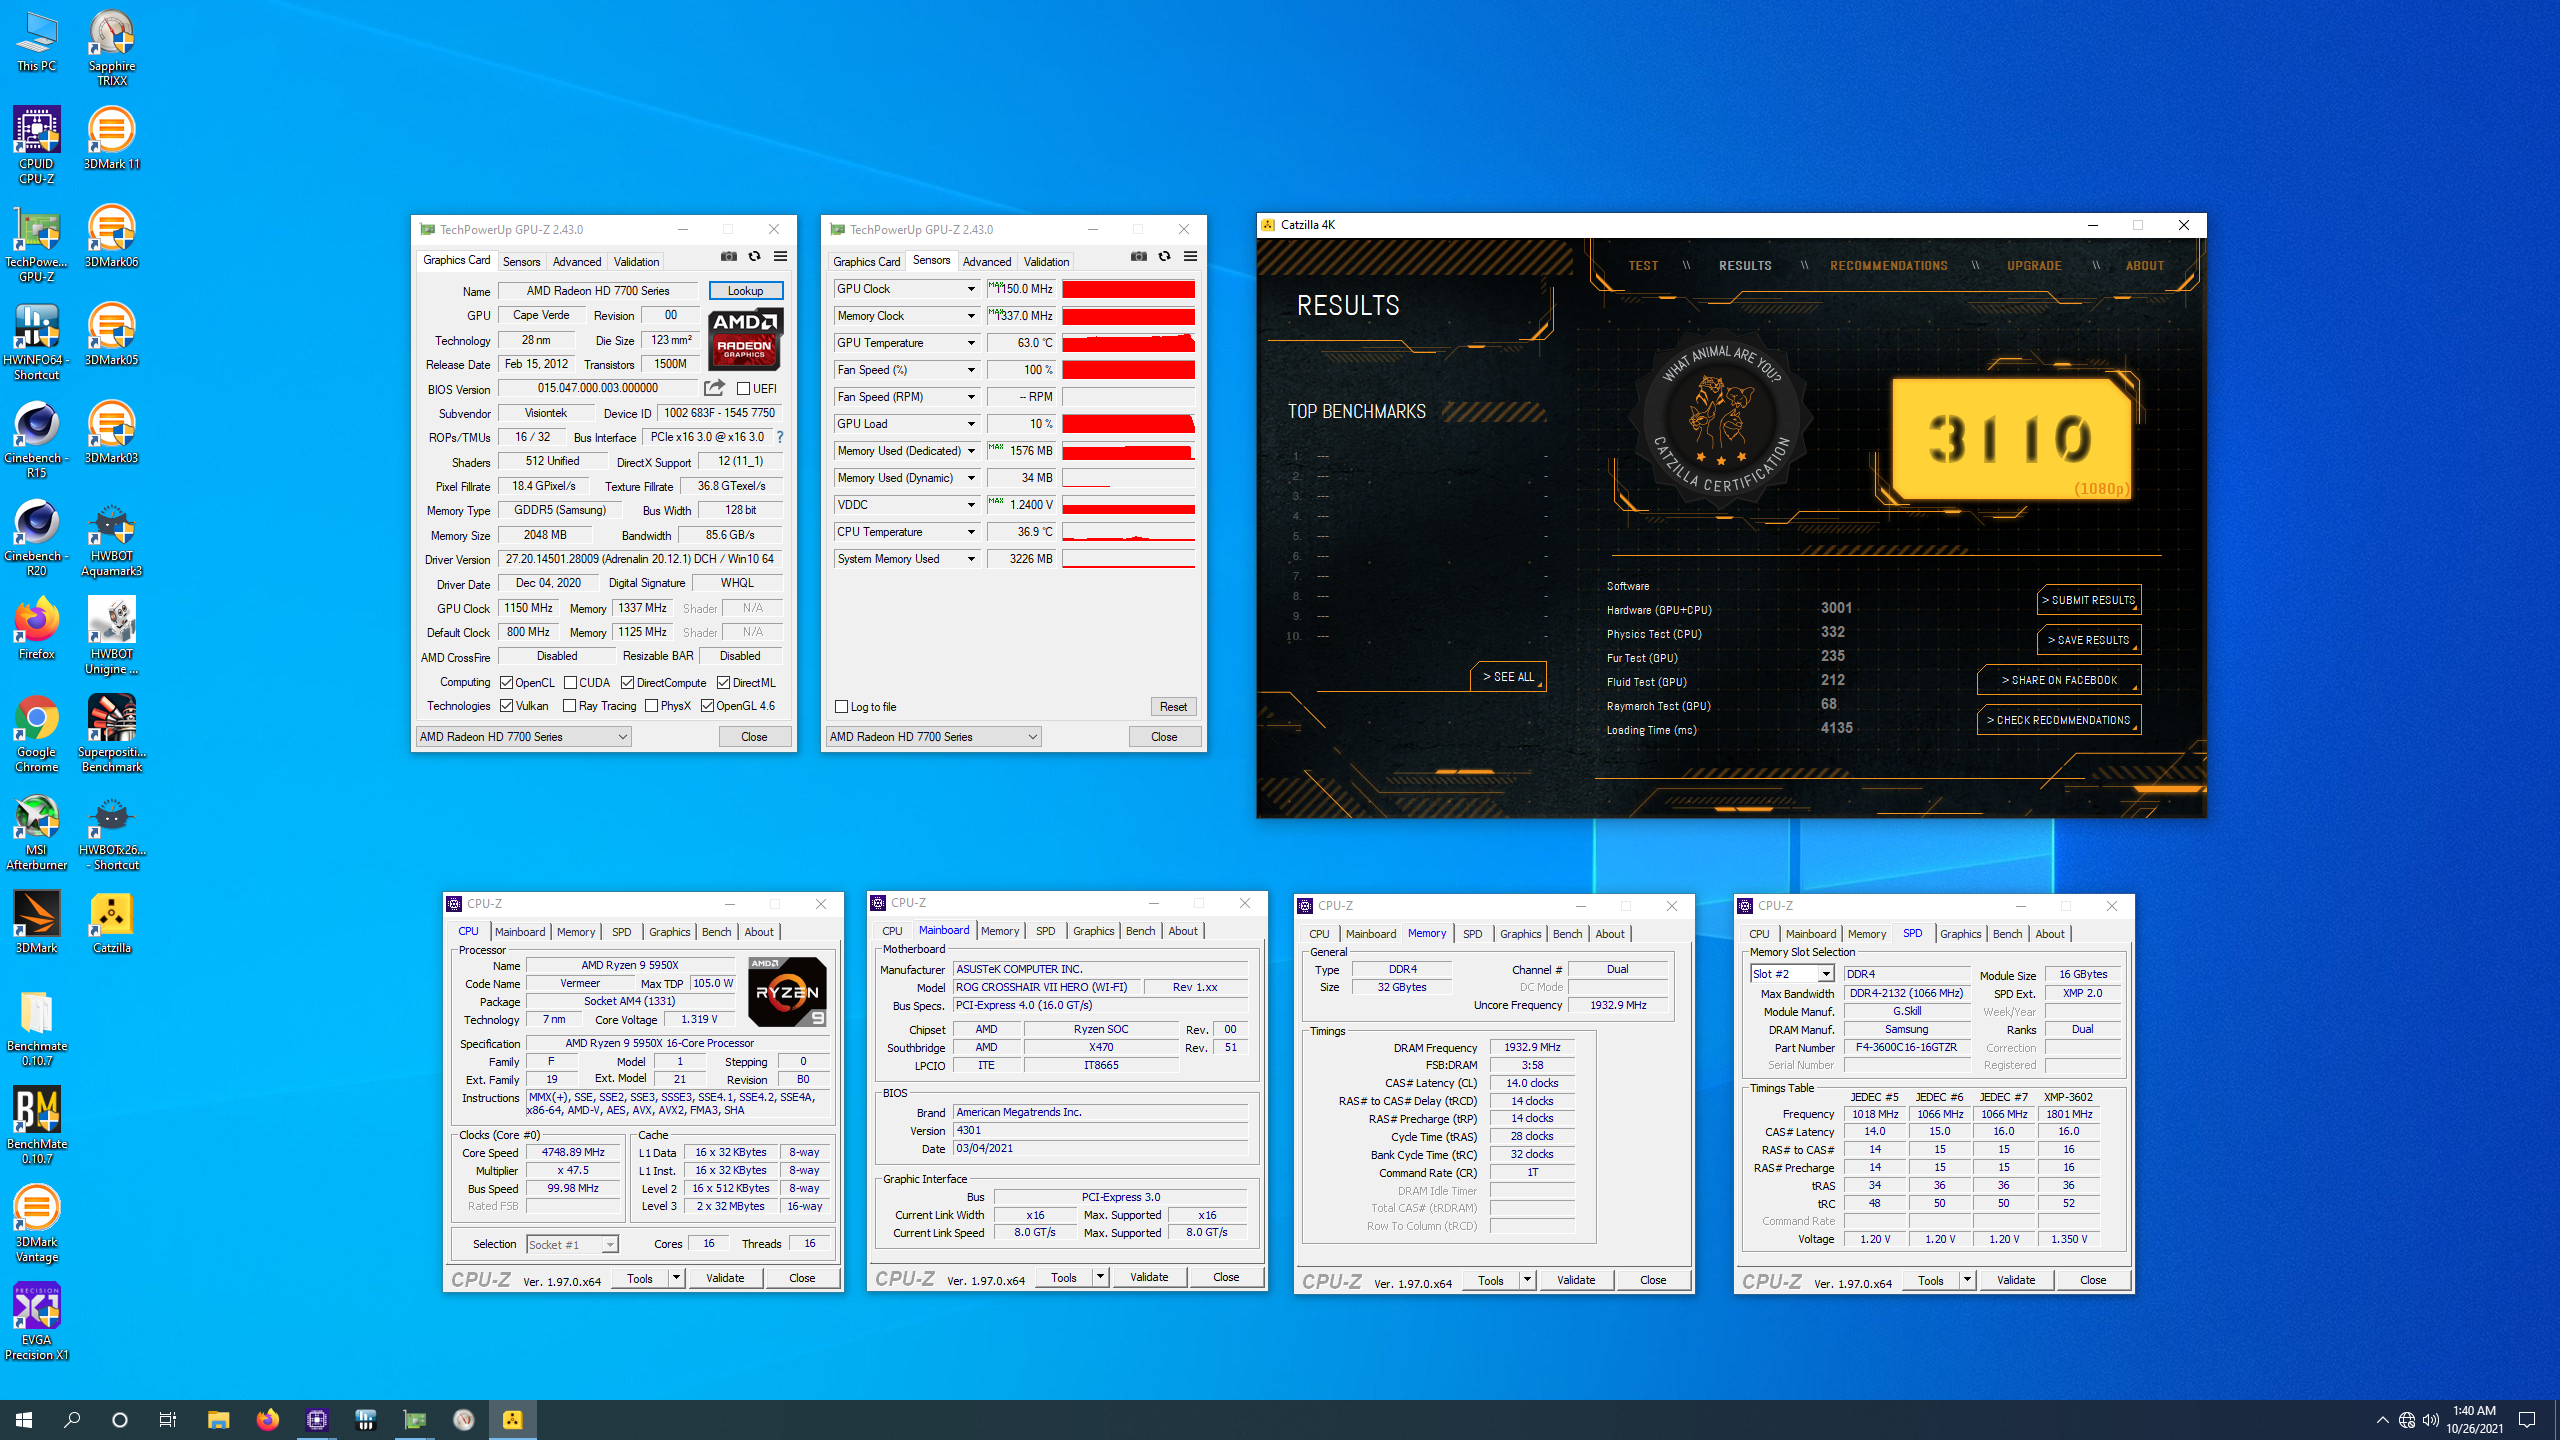Open 3DMark Vantage desktop icon
2560x1440 pixels.
[x=36, y=1224]
